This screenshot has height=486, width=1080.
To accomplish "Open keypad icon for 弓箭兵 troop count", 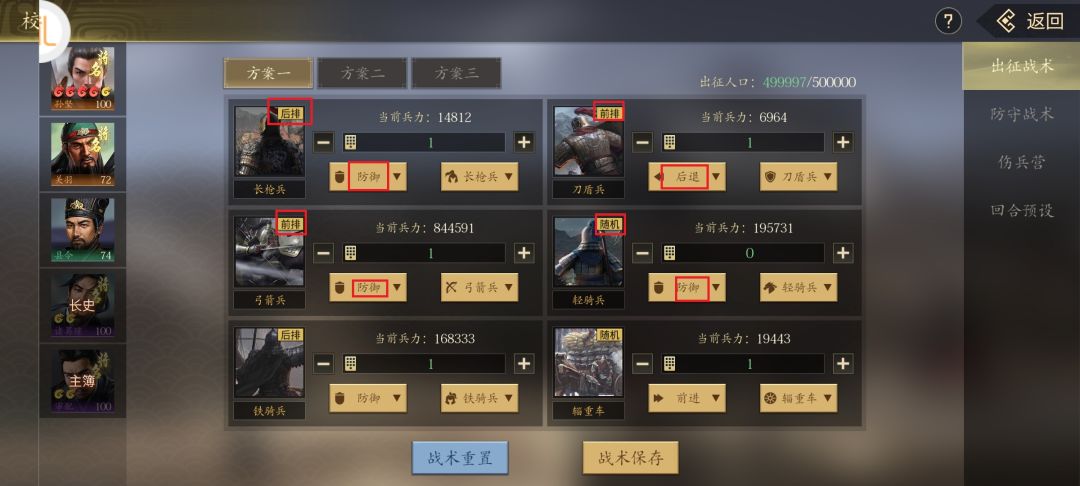I will coord(350,253).
